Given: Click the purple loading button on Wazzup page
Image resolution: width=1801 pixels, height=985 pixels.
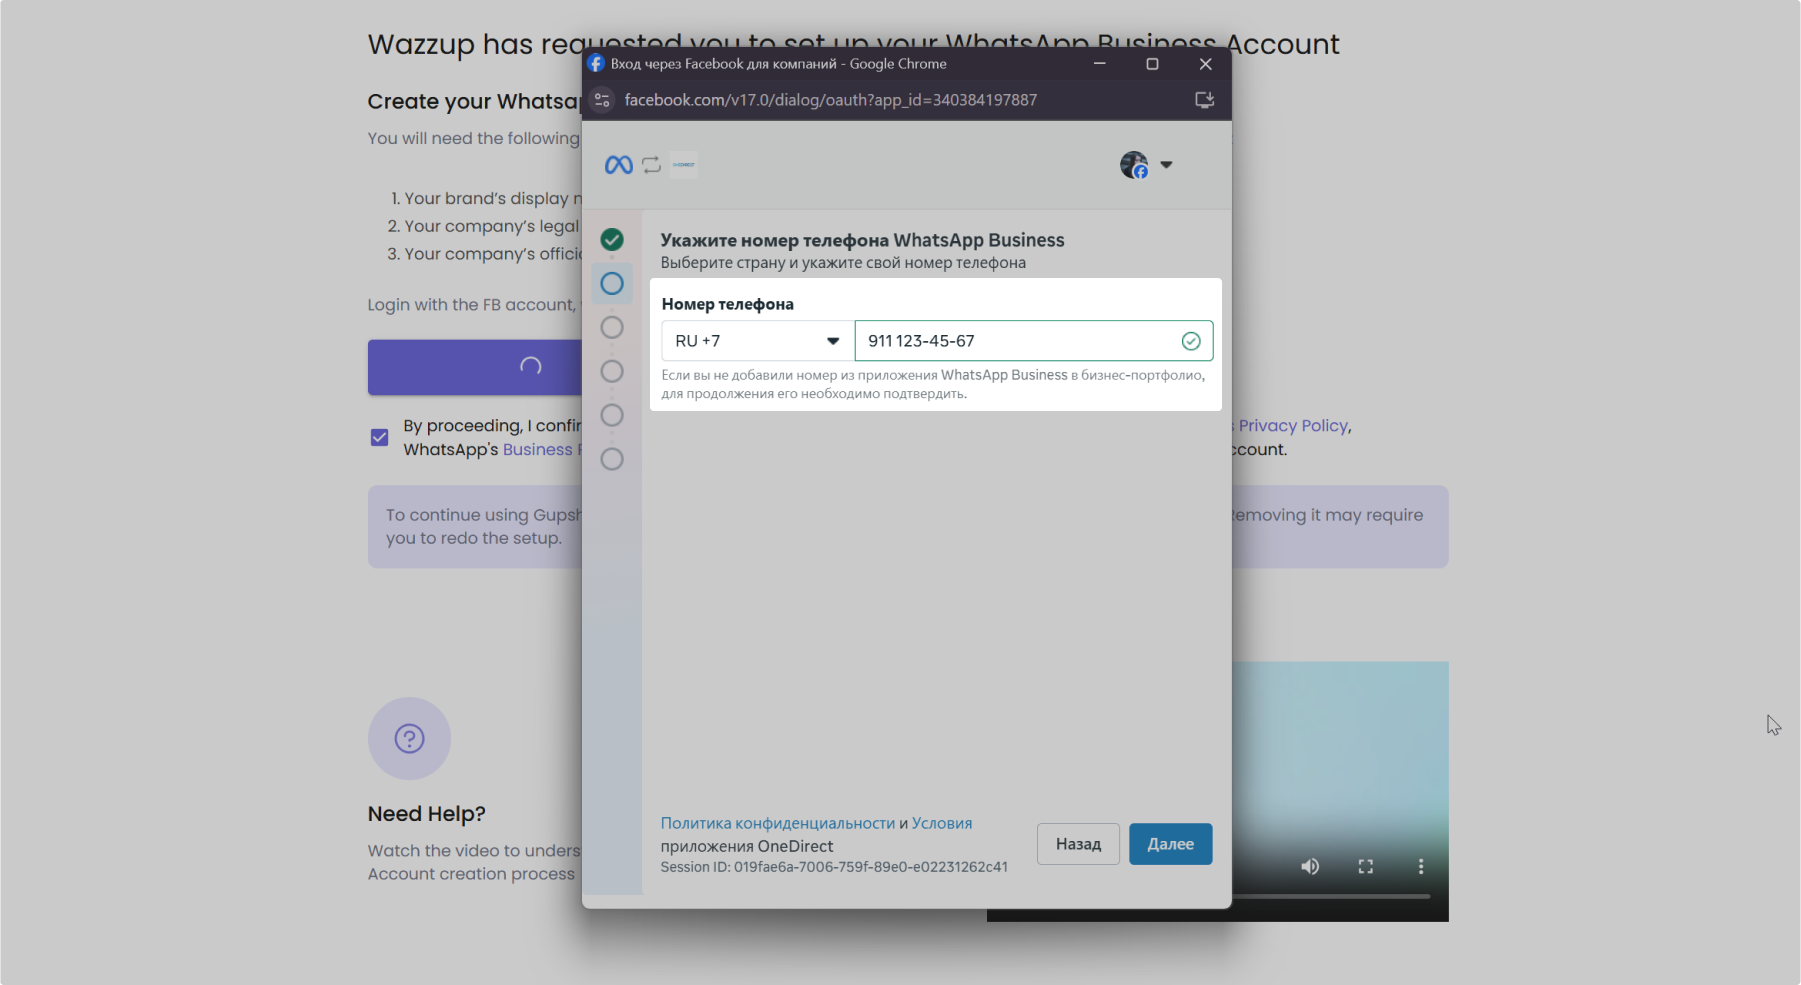Looking at the screenshot, I should tap(475, 367).
